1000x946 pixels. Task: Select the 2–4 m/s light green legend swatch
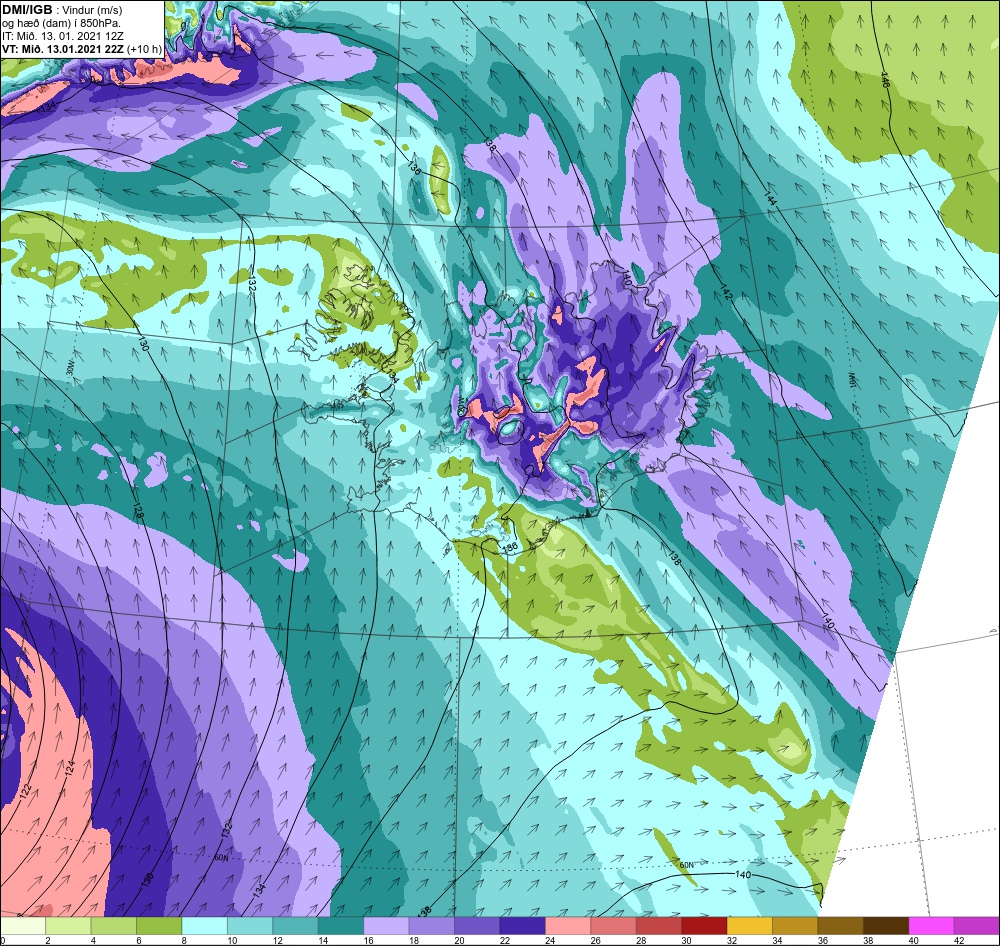pyautogui.click(x=68, y=926)
